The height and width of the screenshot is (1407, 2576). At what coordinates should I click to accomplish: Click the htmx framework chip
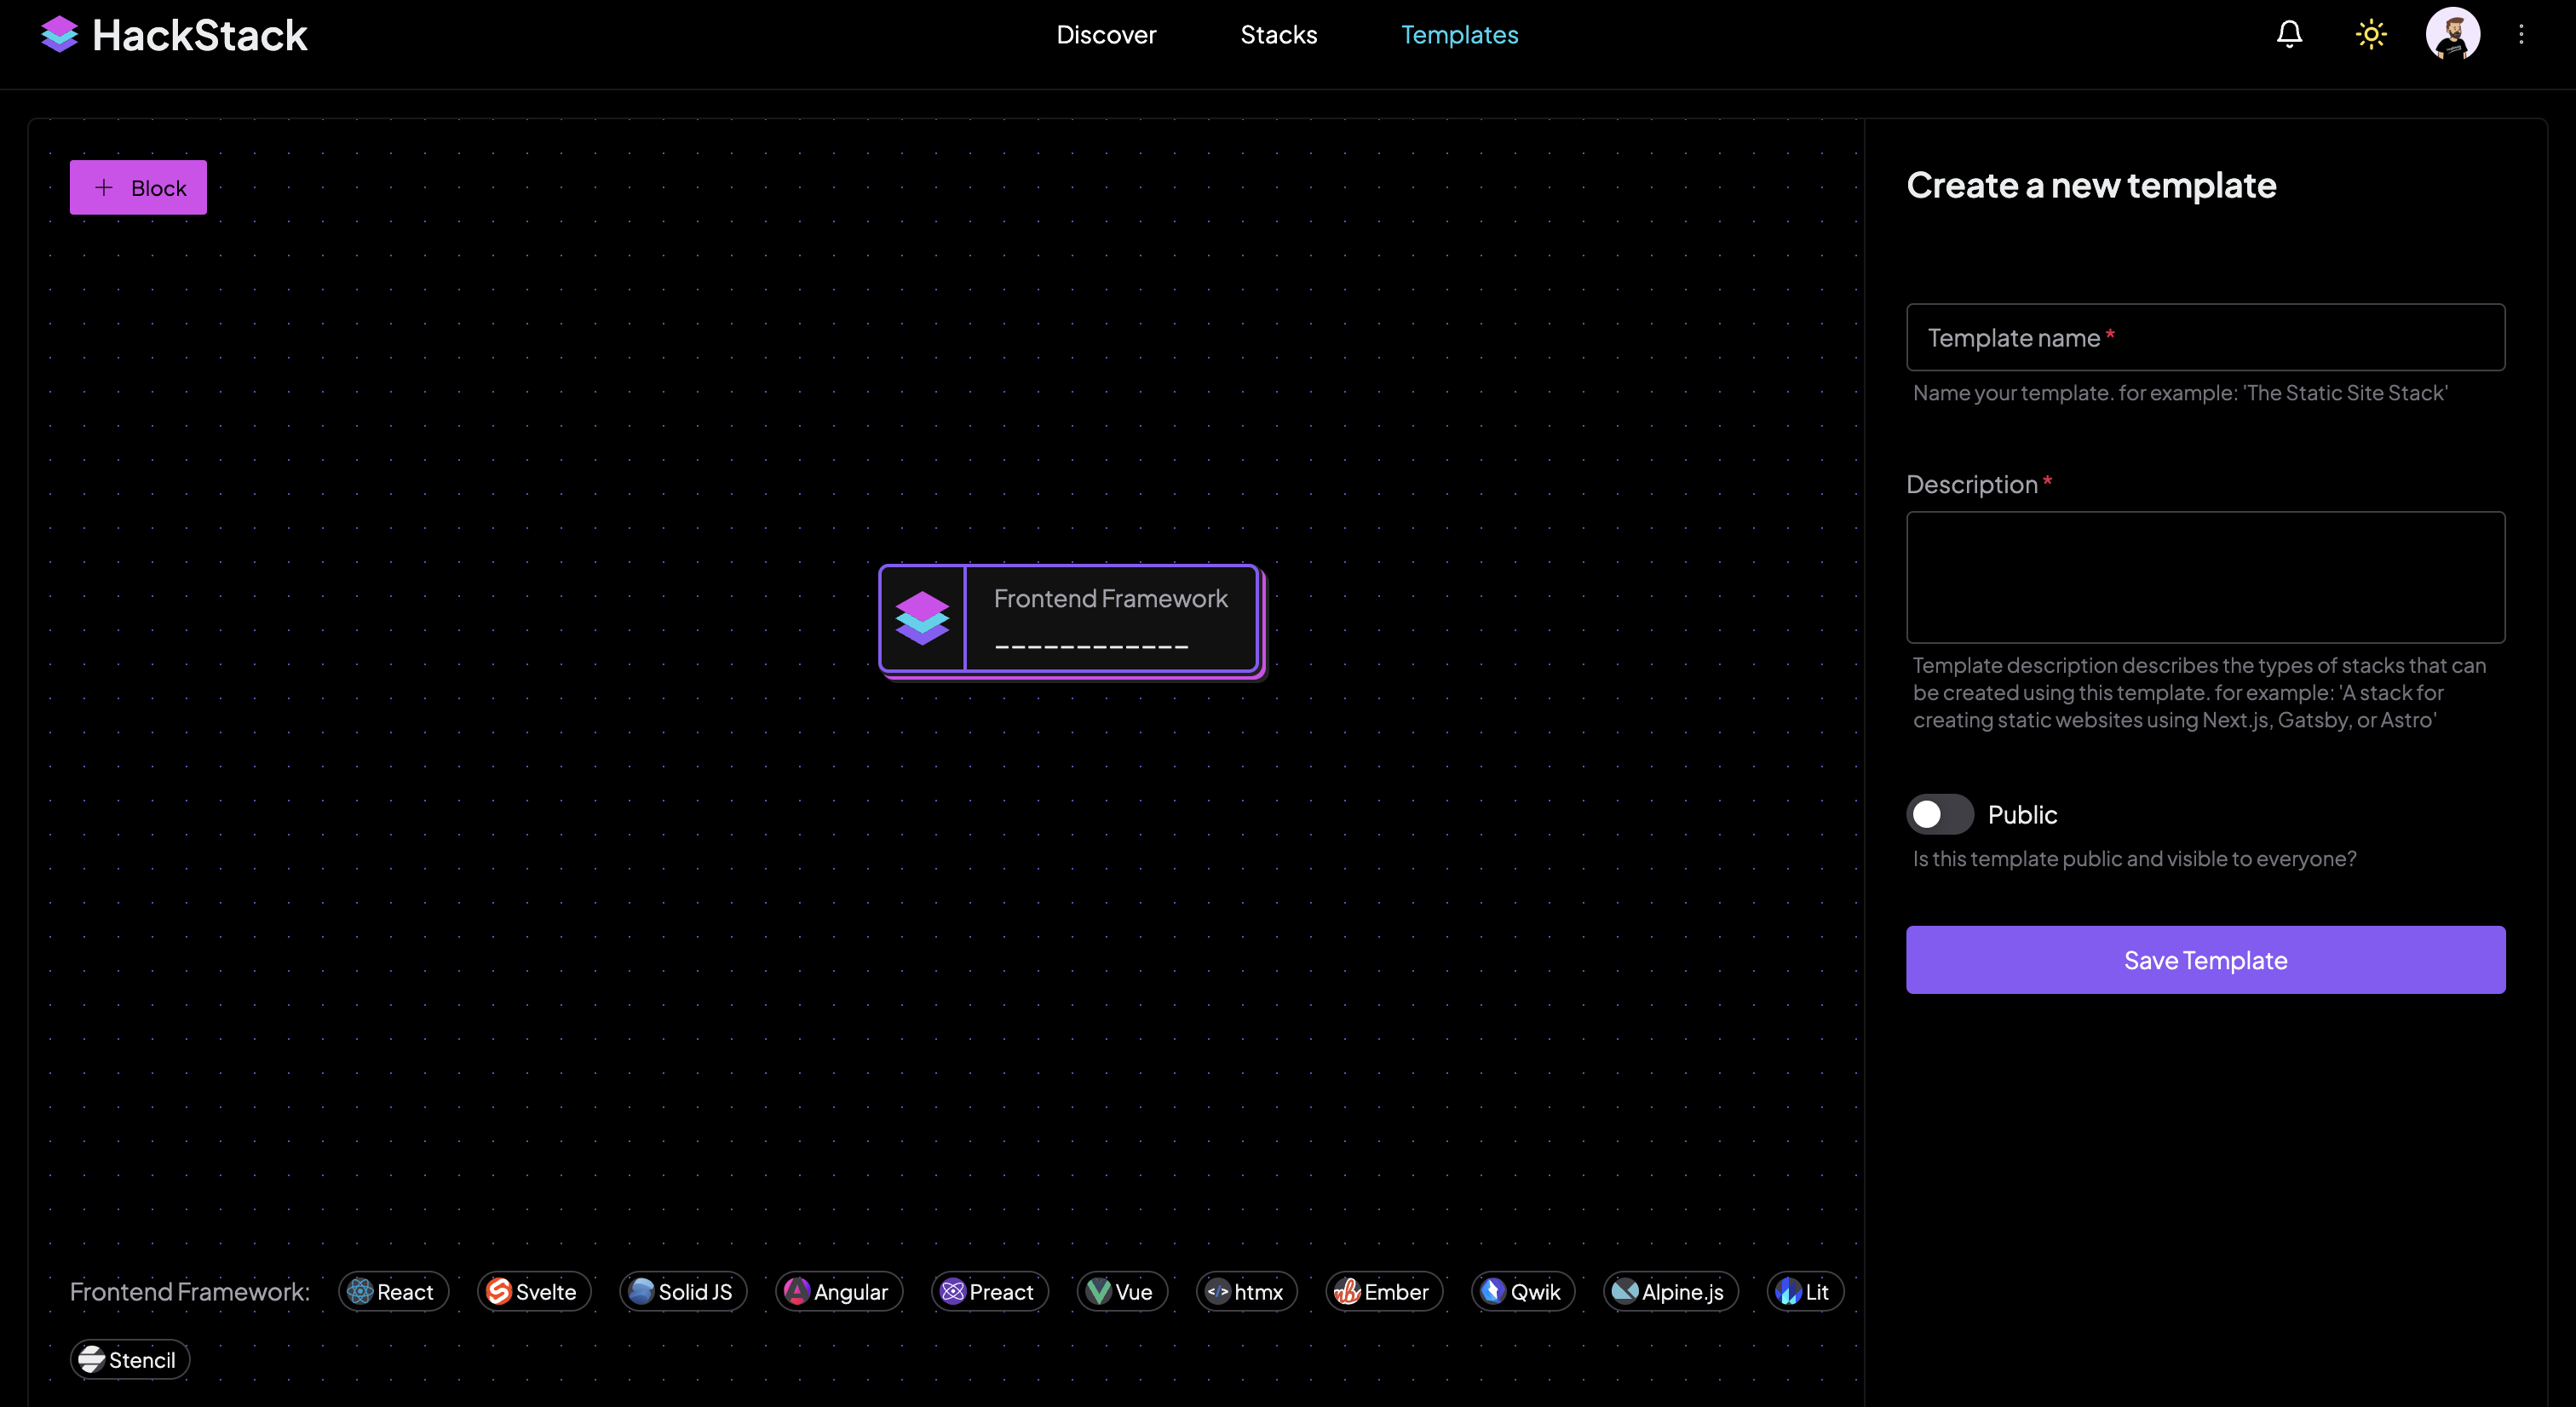pos(1246,1291)
